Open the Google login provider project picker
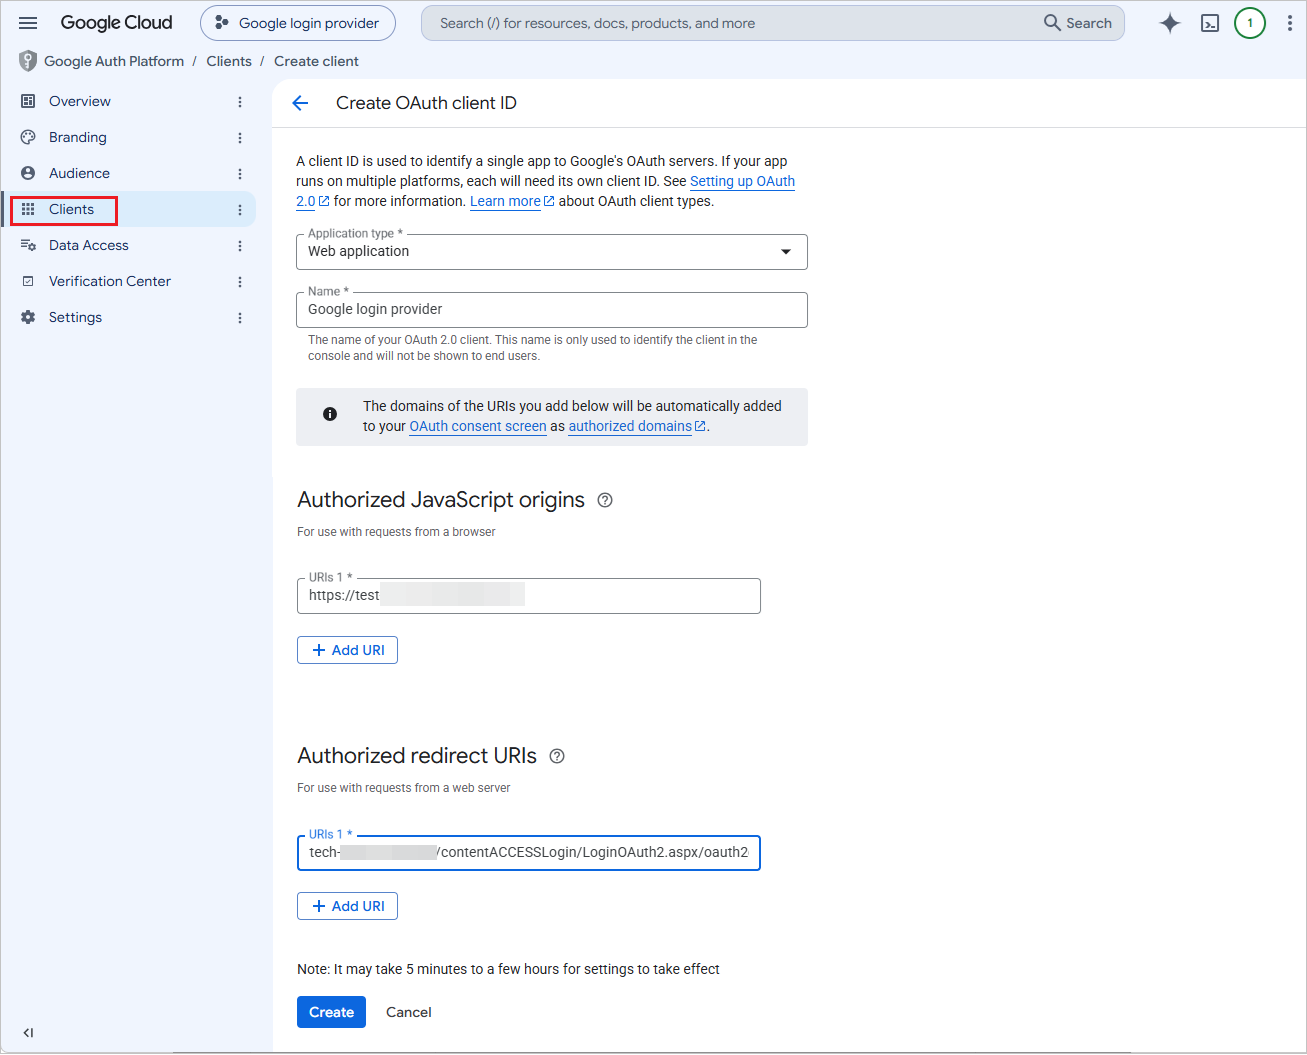This screenshot has height=1055, width=1307. 298,23
